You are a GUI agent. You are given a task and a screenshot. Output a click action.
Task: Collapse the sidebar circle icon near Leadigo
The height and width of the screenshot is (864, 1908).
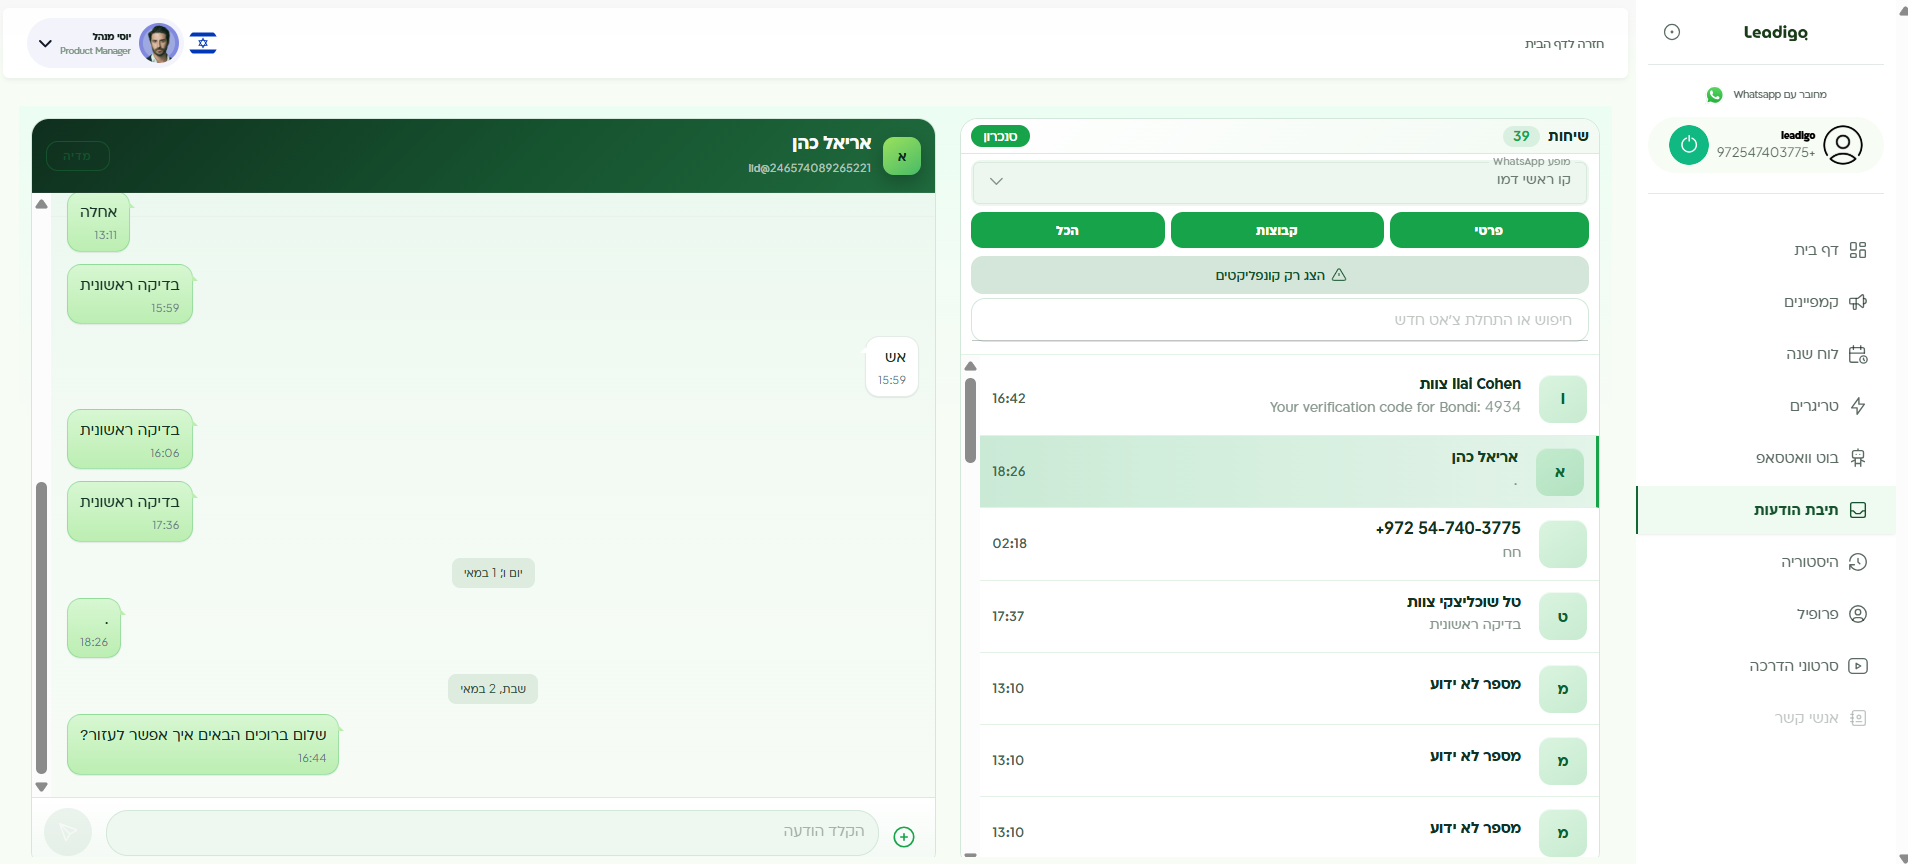pyautogui.click(x=1672, y=32)
